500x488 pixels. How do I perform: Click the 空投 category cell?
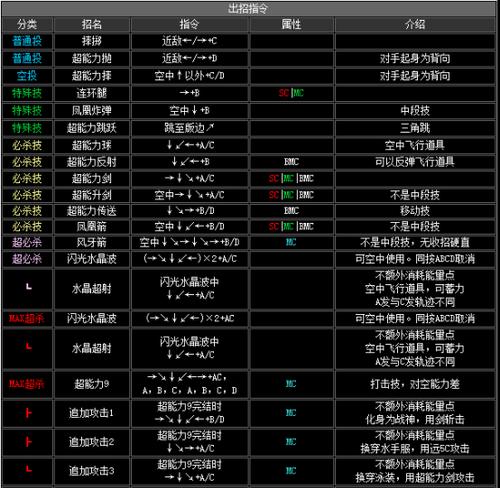(x=27, y=76)
